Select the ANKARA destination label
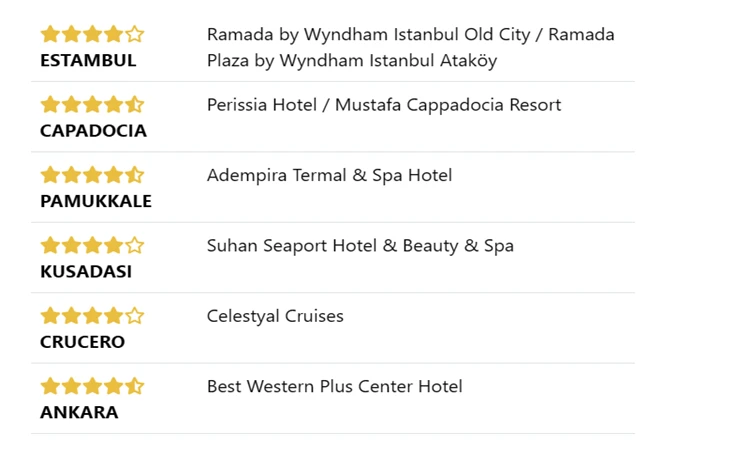The image size is (735, 462). click(79, 412)
